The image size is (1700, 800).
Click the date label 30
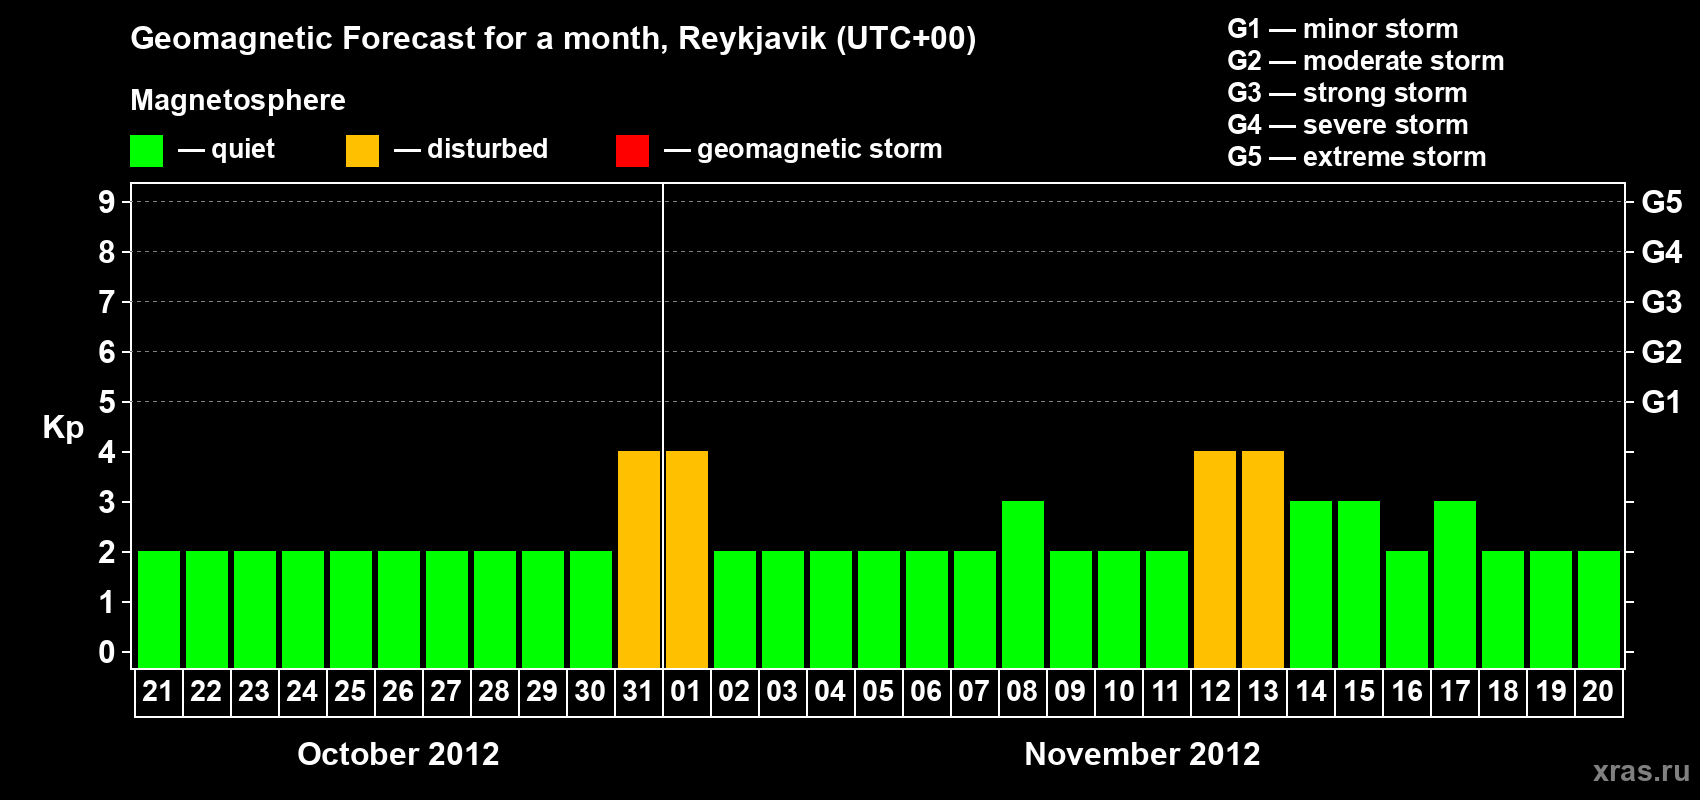click(x=590, y=692)
